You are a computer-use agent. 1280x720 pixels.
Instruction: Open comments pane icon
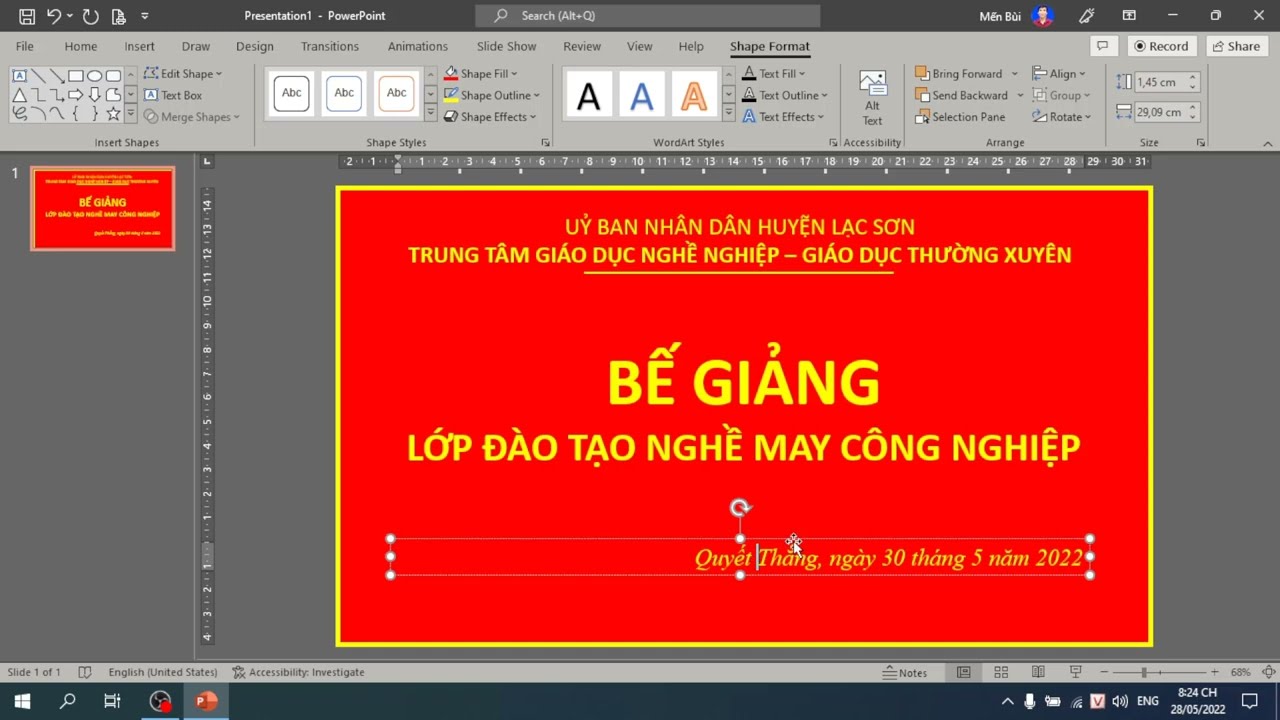point(1103,46)
